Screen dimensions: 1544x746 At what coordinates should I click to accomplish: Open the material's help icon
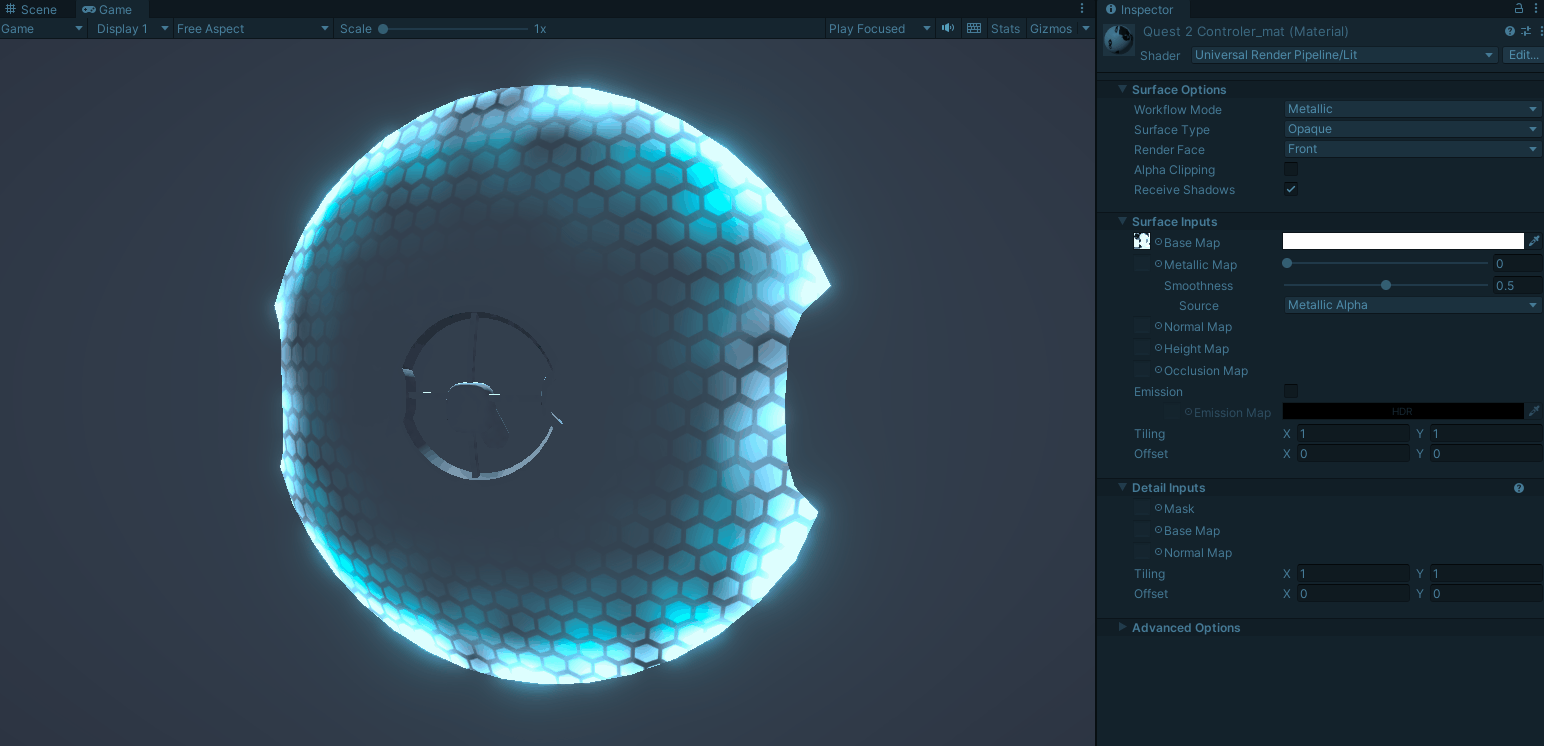click(x=1509, y=31)
